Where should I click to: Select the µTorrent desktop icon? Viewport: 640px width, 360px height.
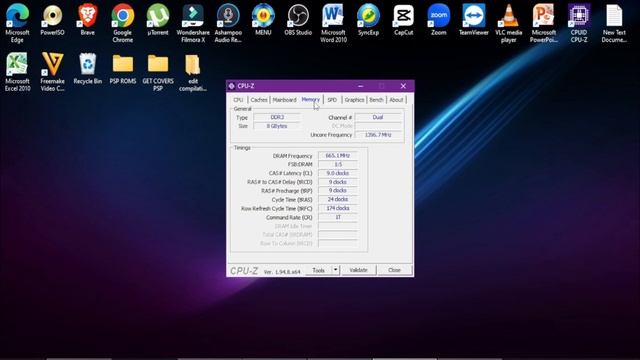click(x=158, y=20)
